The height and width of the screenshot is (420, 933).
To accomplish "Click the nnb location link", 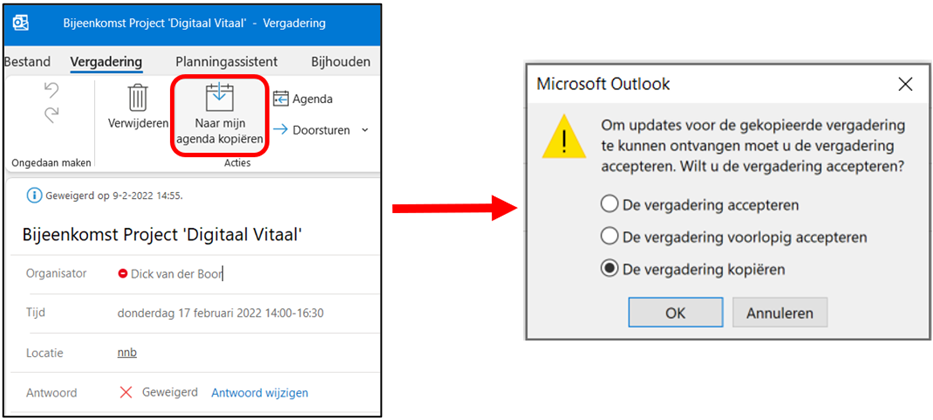I will pos(127,353).
